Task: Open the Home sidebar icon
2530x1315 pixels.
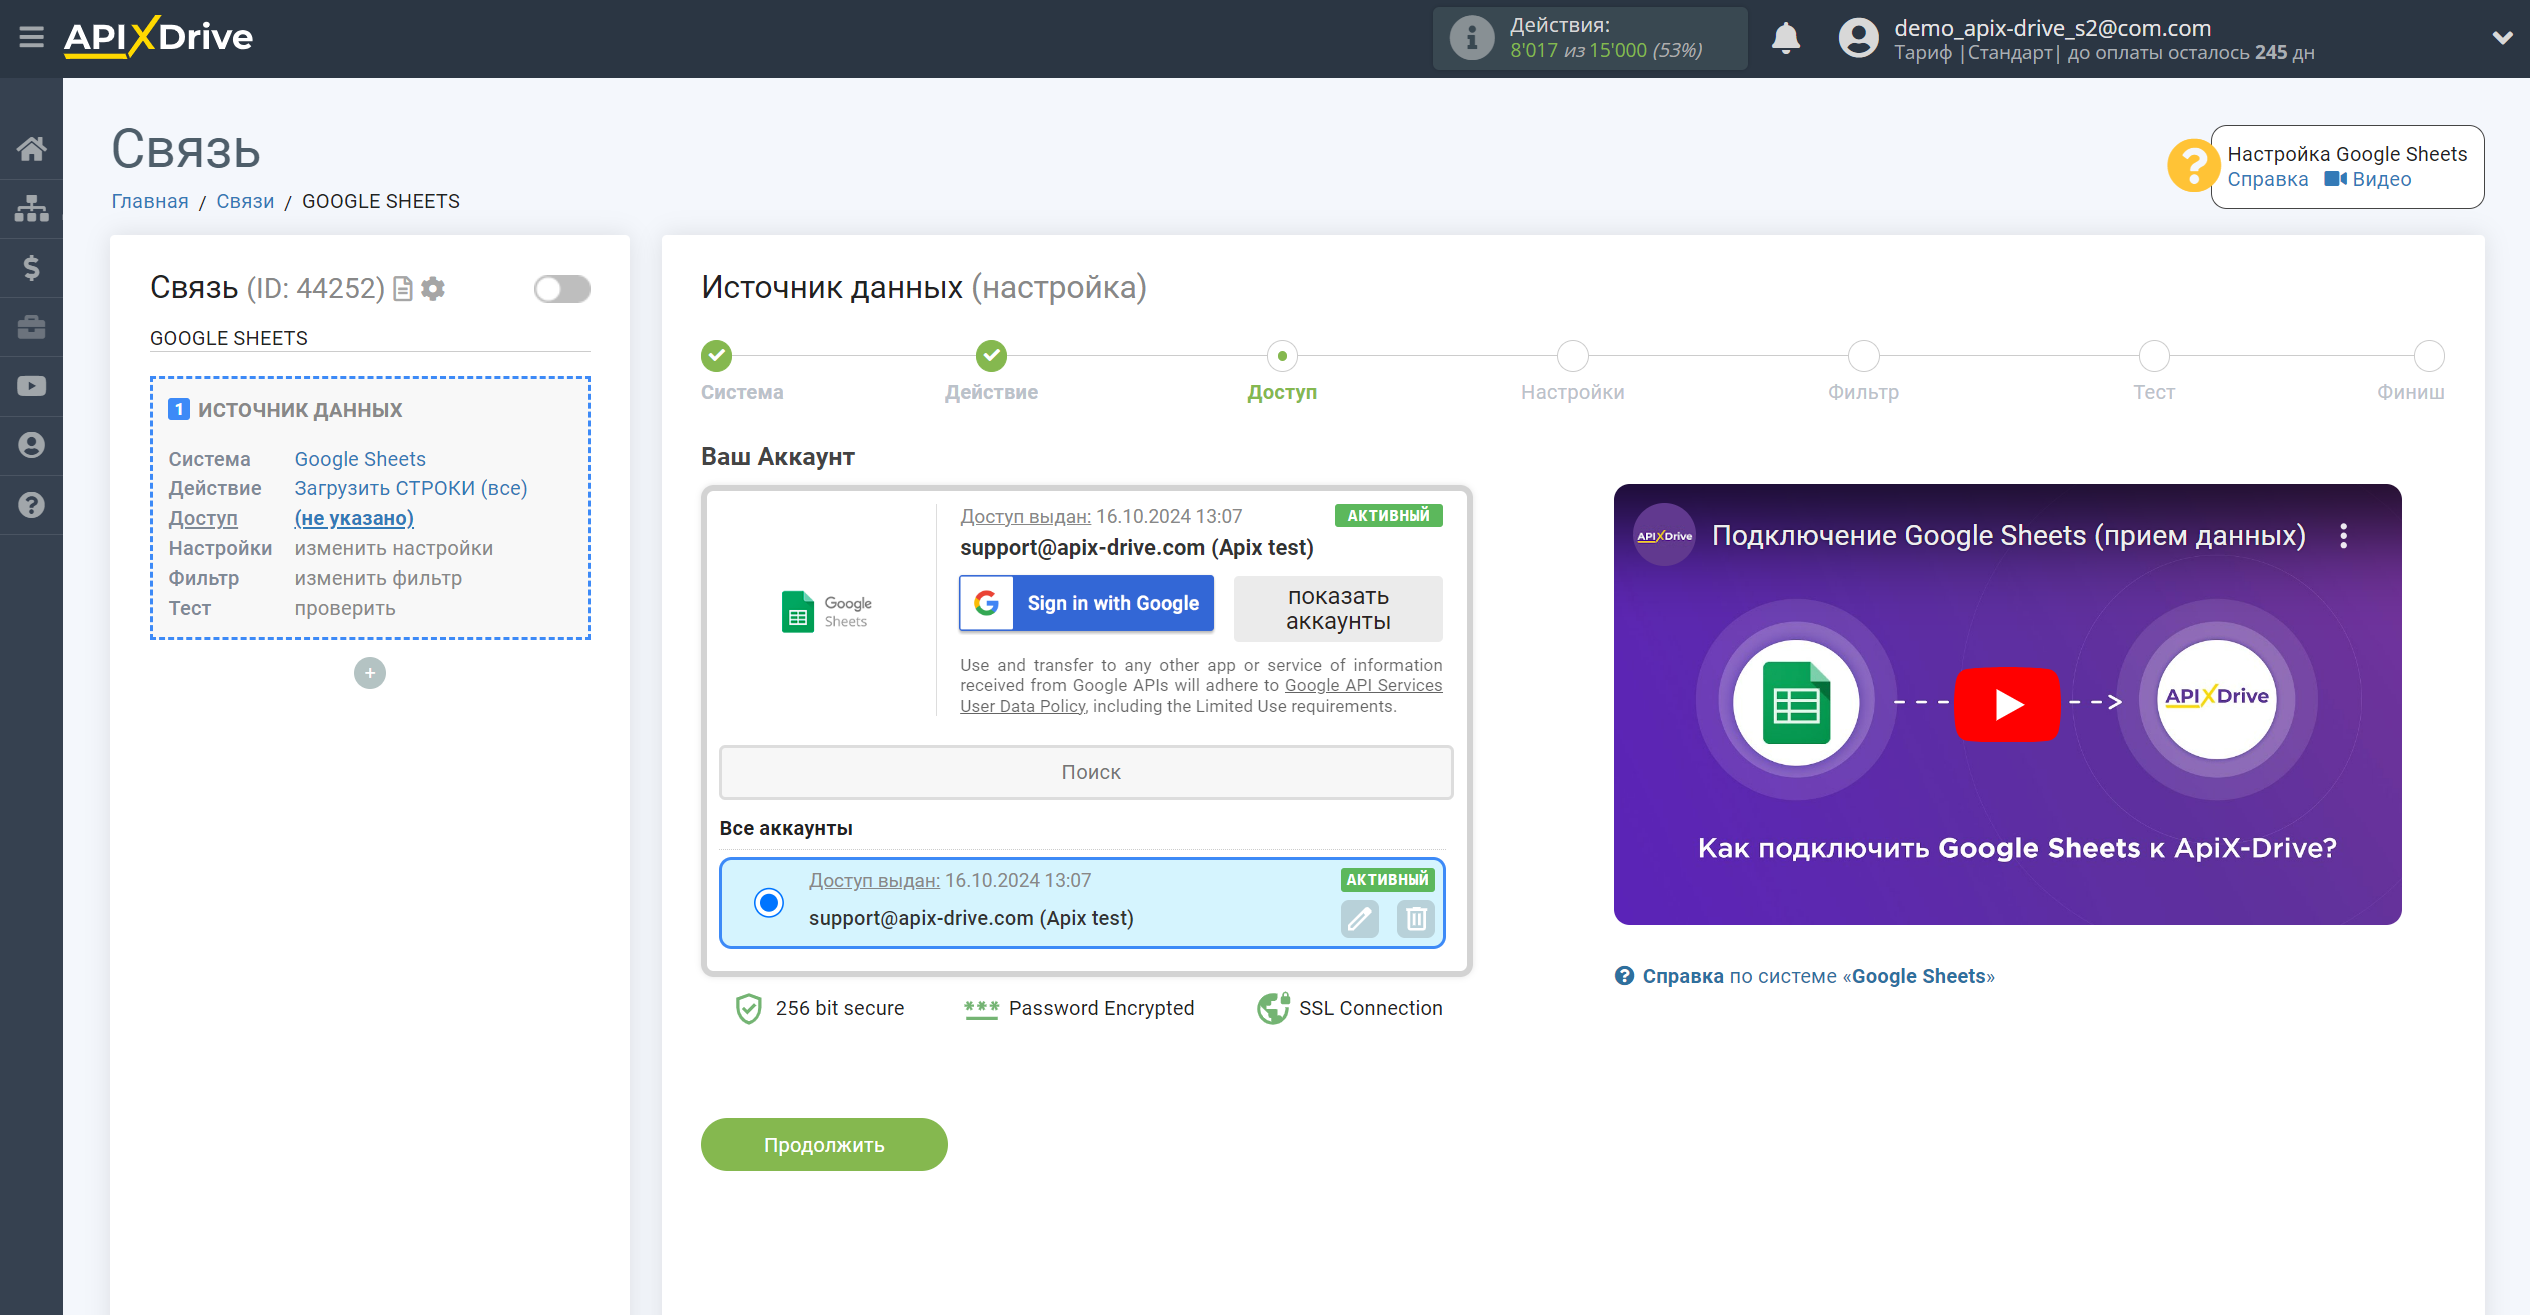Action: (x=31, y=149)
